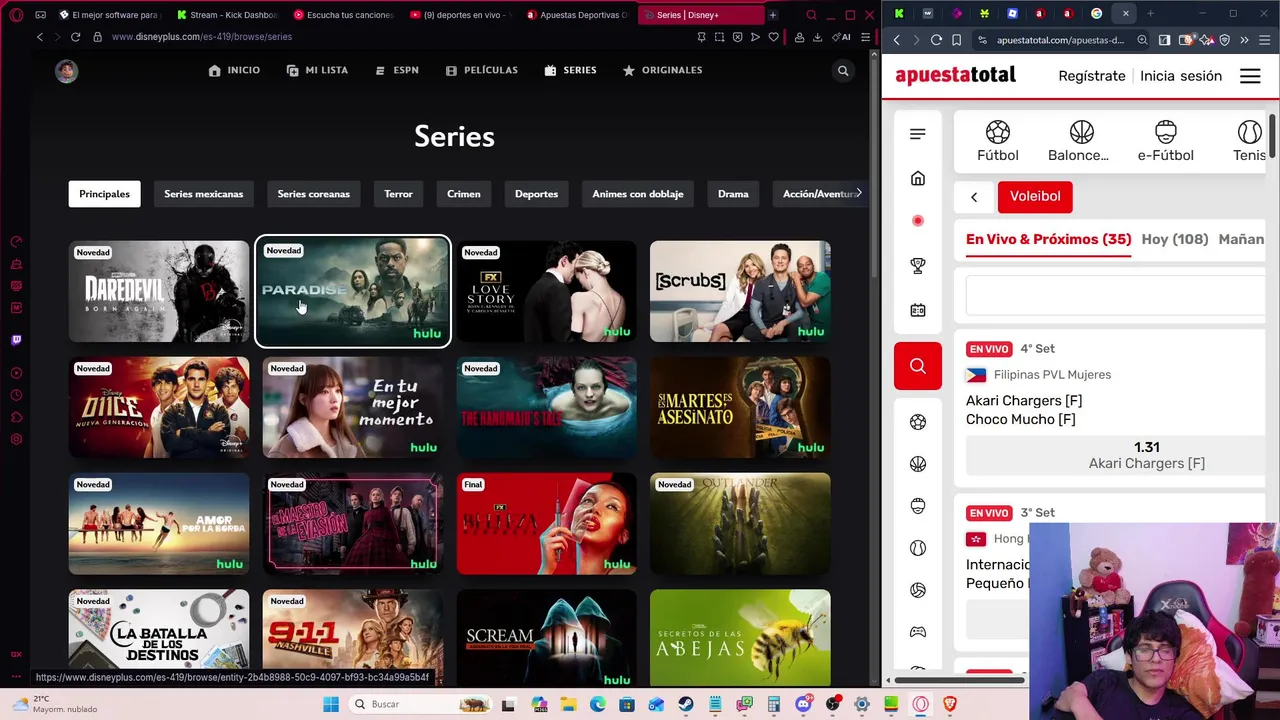Open ORIGINALES in Disney+ navigation
1280x720 pixels.
(662, 70)
